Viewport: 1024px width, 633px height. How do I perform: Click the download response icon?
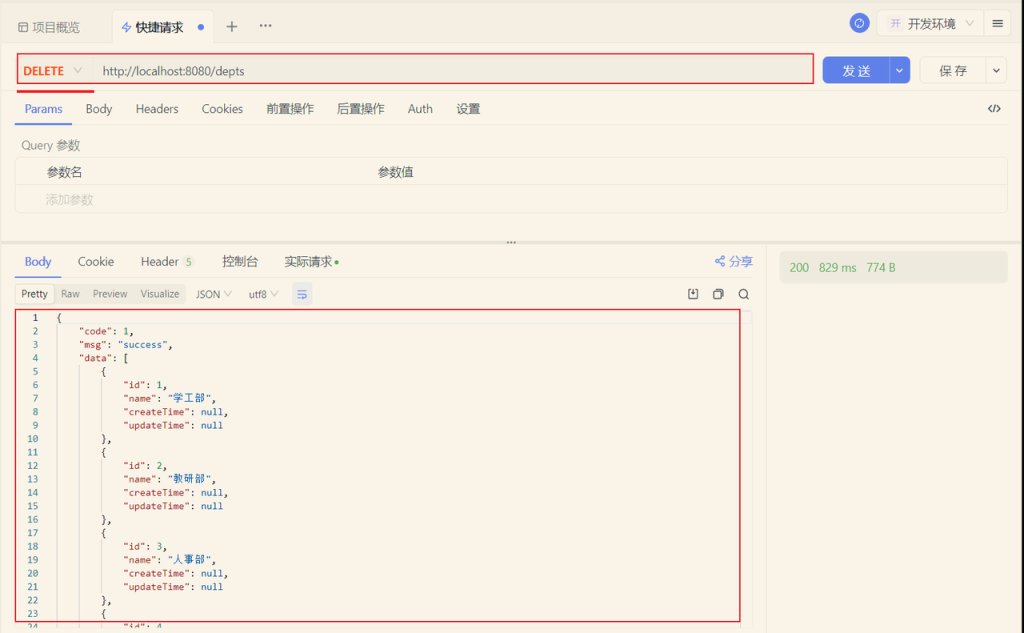pos(693,294)
